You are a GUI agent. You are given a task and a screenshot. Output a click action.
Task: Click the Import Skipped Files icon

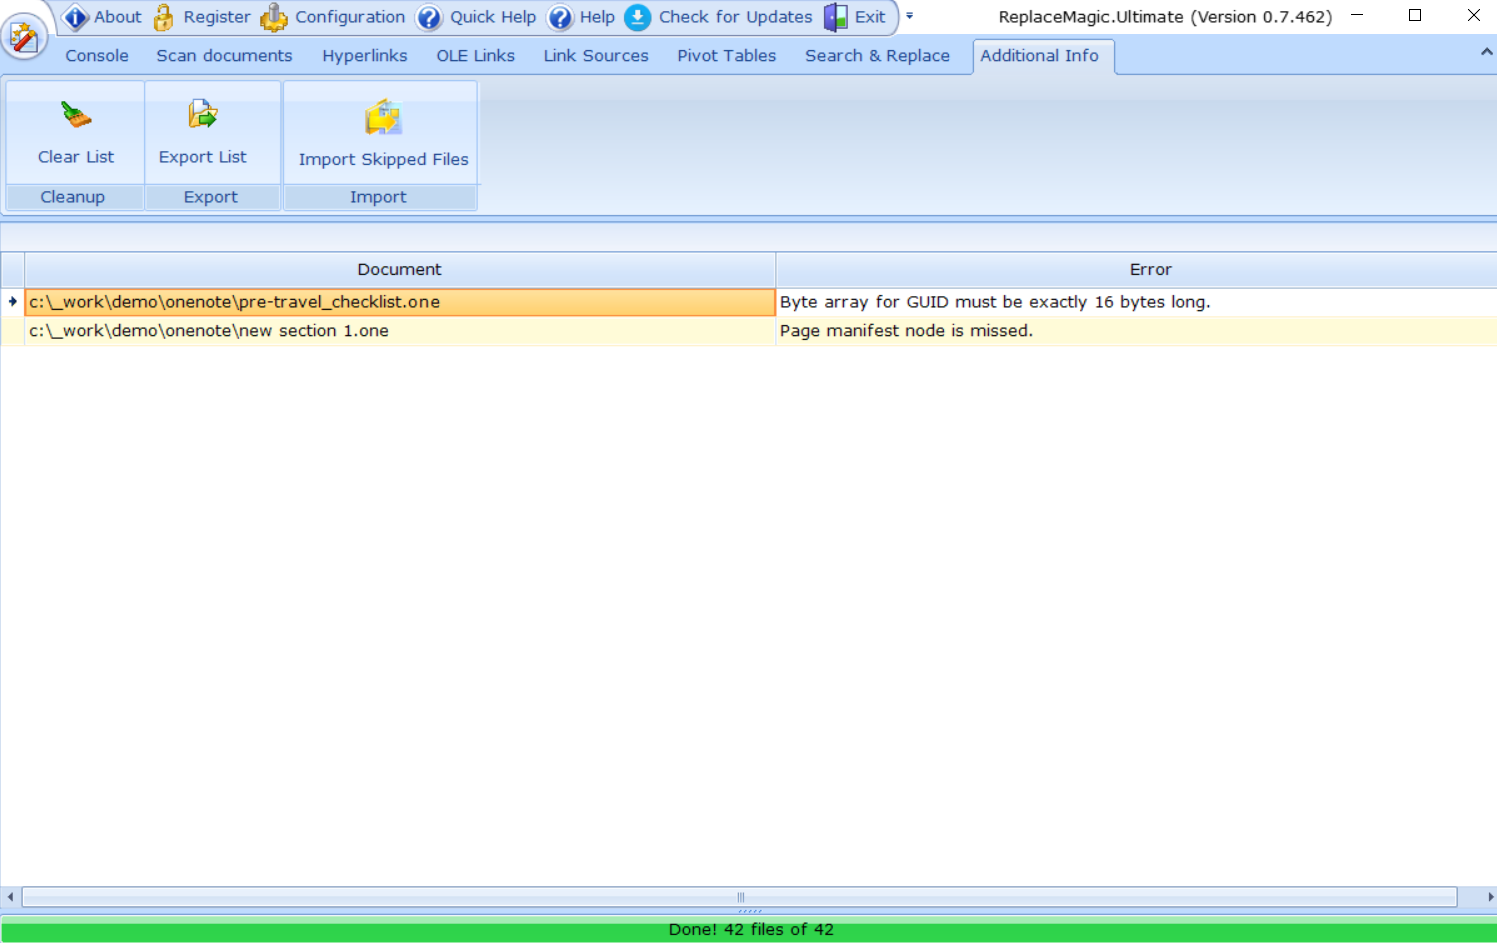(x=383, y=118)
